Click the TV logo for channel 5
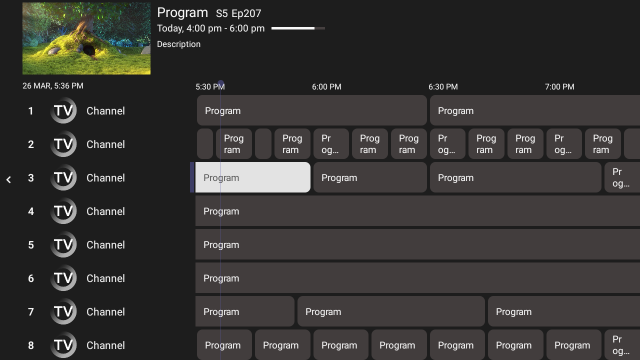This screenshot has height=360, width=640. pos(63,244)
